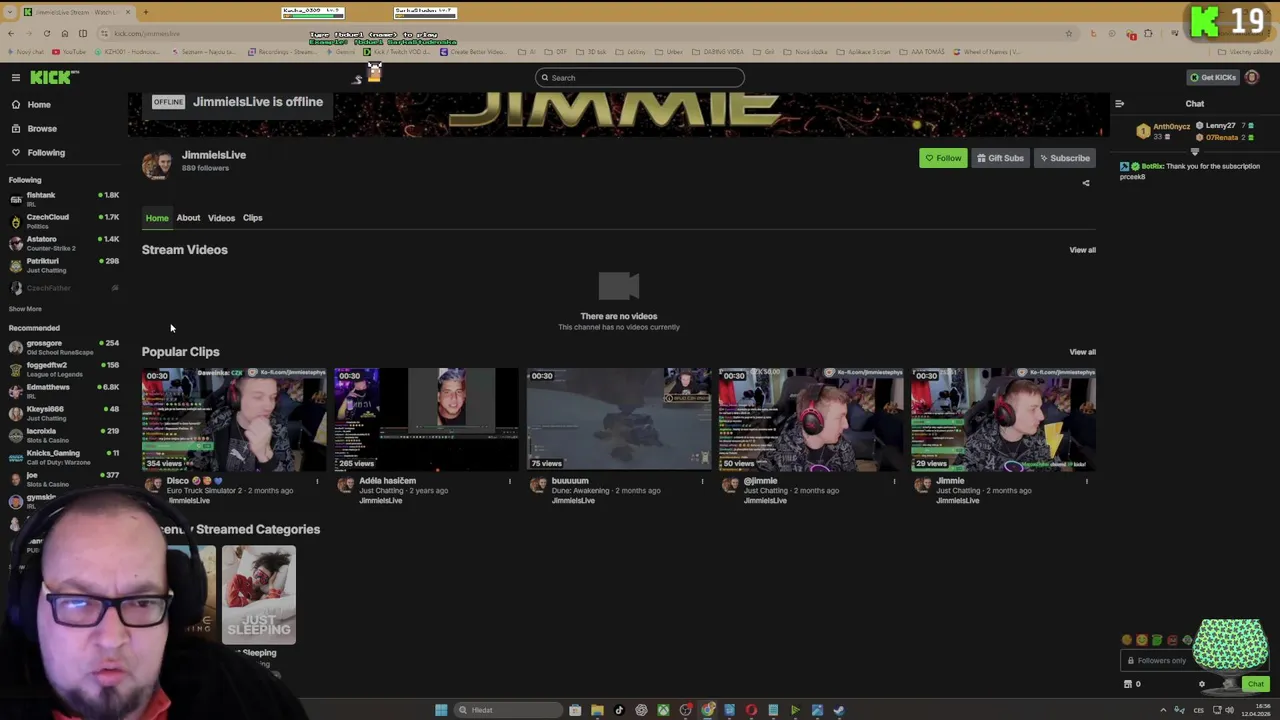The image size is (1280, 720).
Task: Open Astatoro channel in sidebar
Action: (x=63, y=243)
